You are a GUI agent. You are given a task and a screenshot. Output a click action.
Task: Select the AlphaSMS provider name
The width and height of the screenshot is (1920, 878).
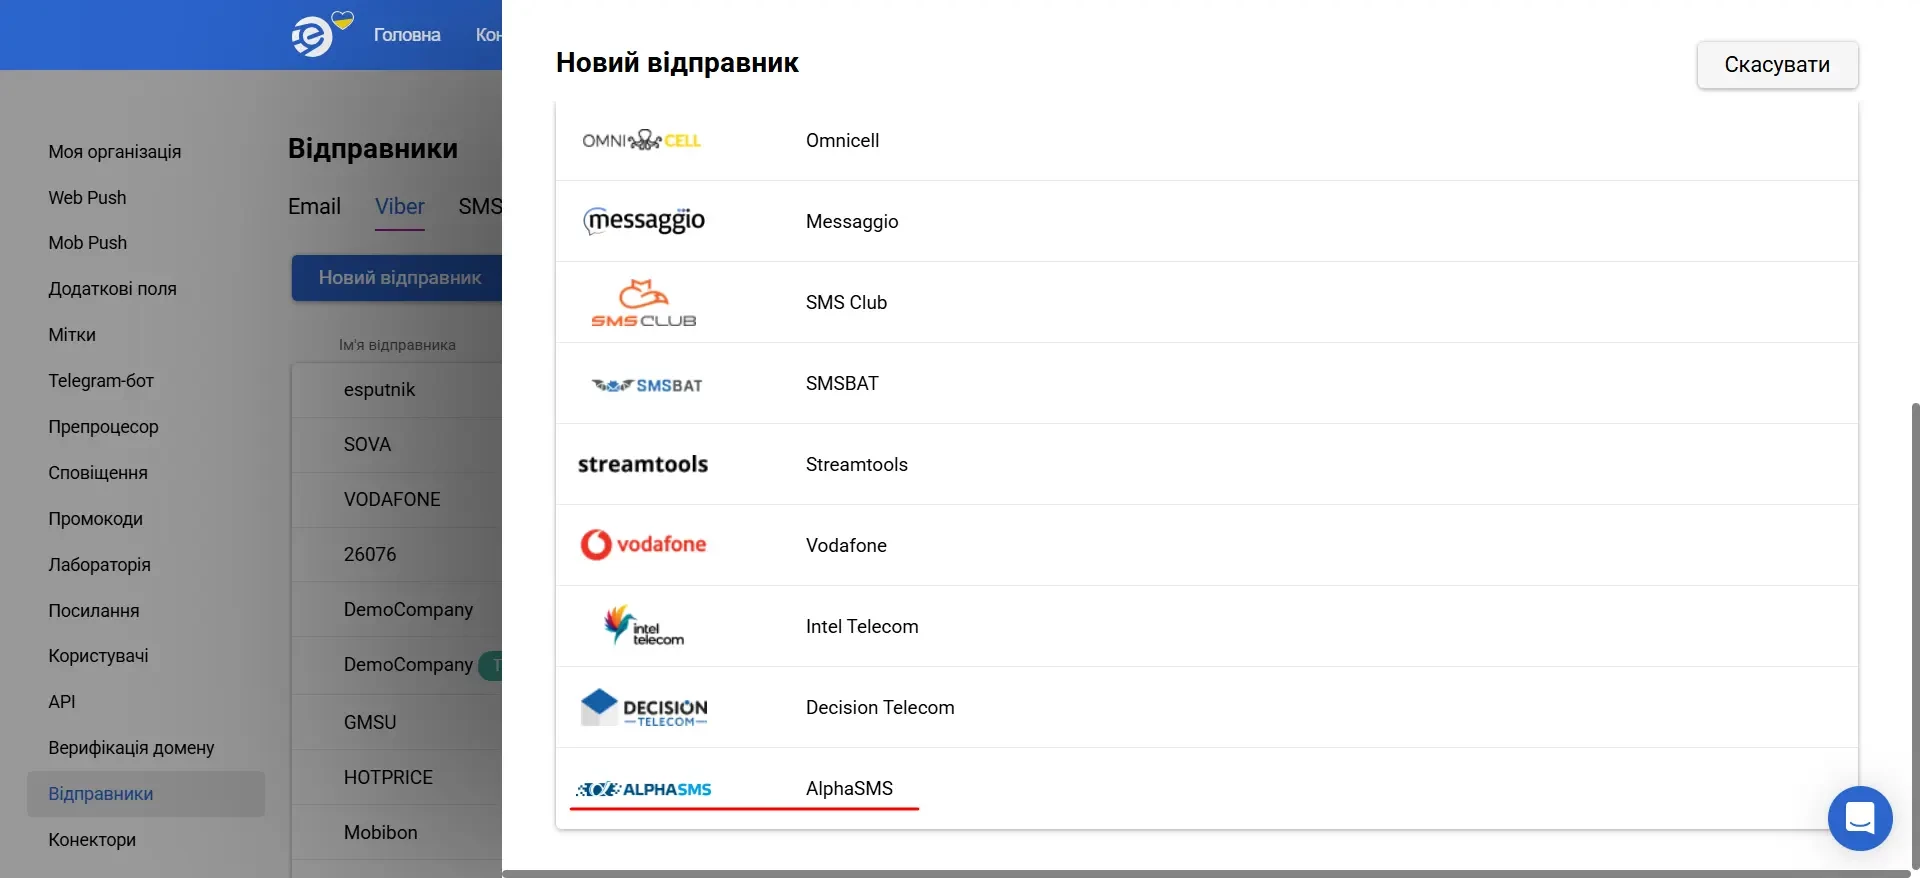(849, 789)
